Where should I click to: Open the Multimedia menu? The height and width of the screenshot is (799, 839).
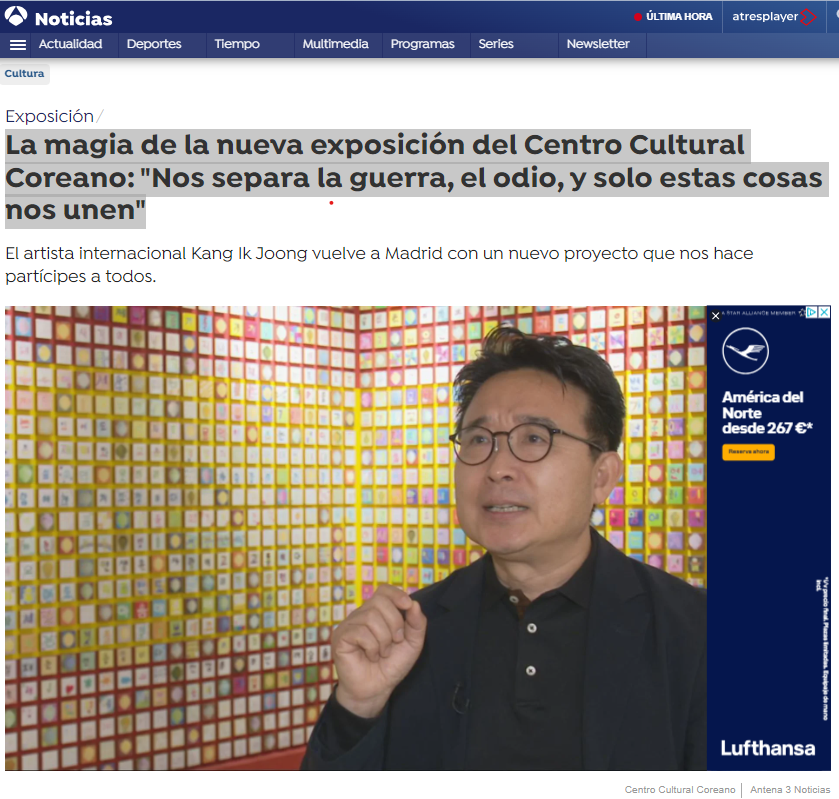coord(335,44)
